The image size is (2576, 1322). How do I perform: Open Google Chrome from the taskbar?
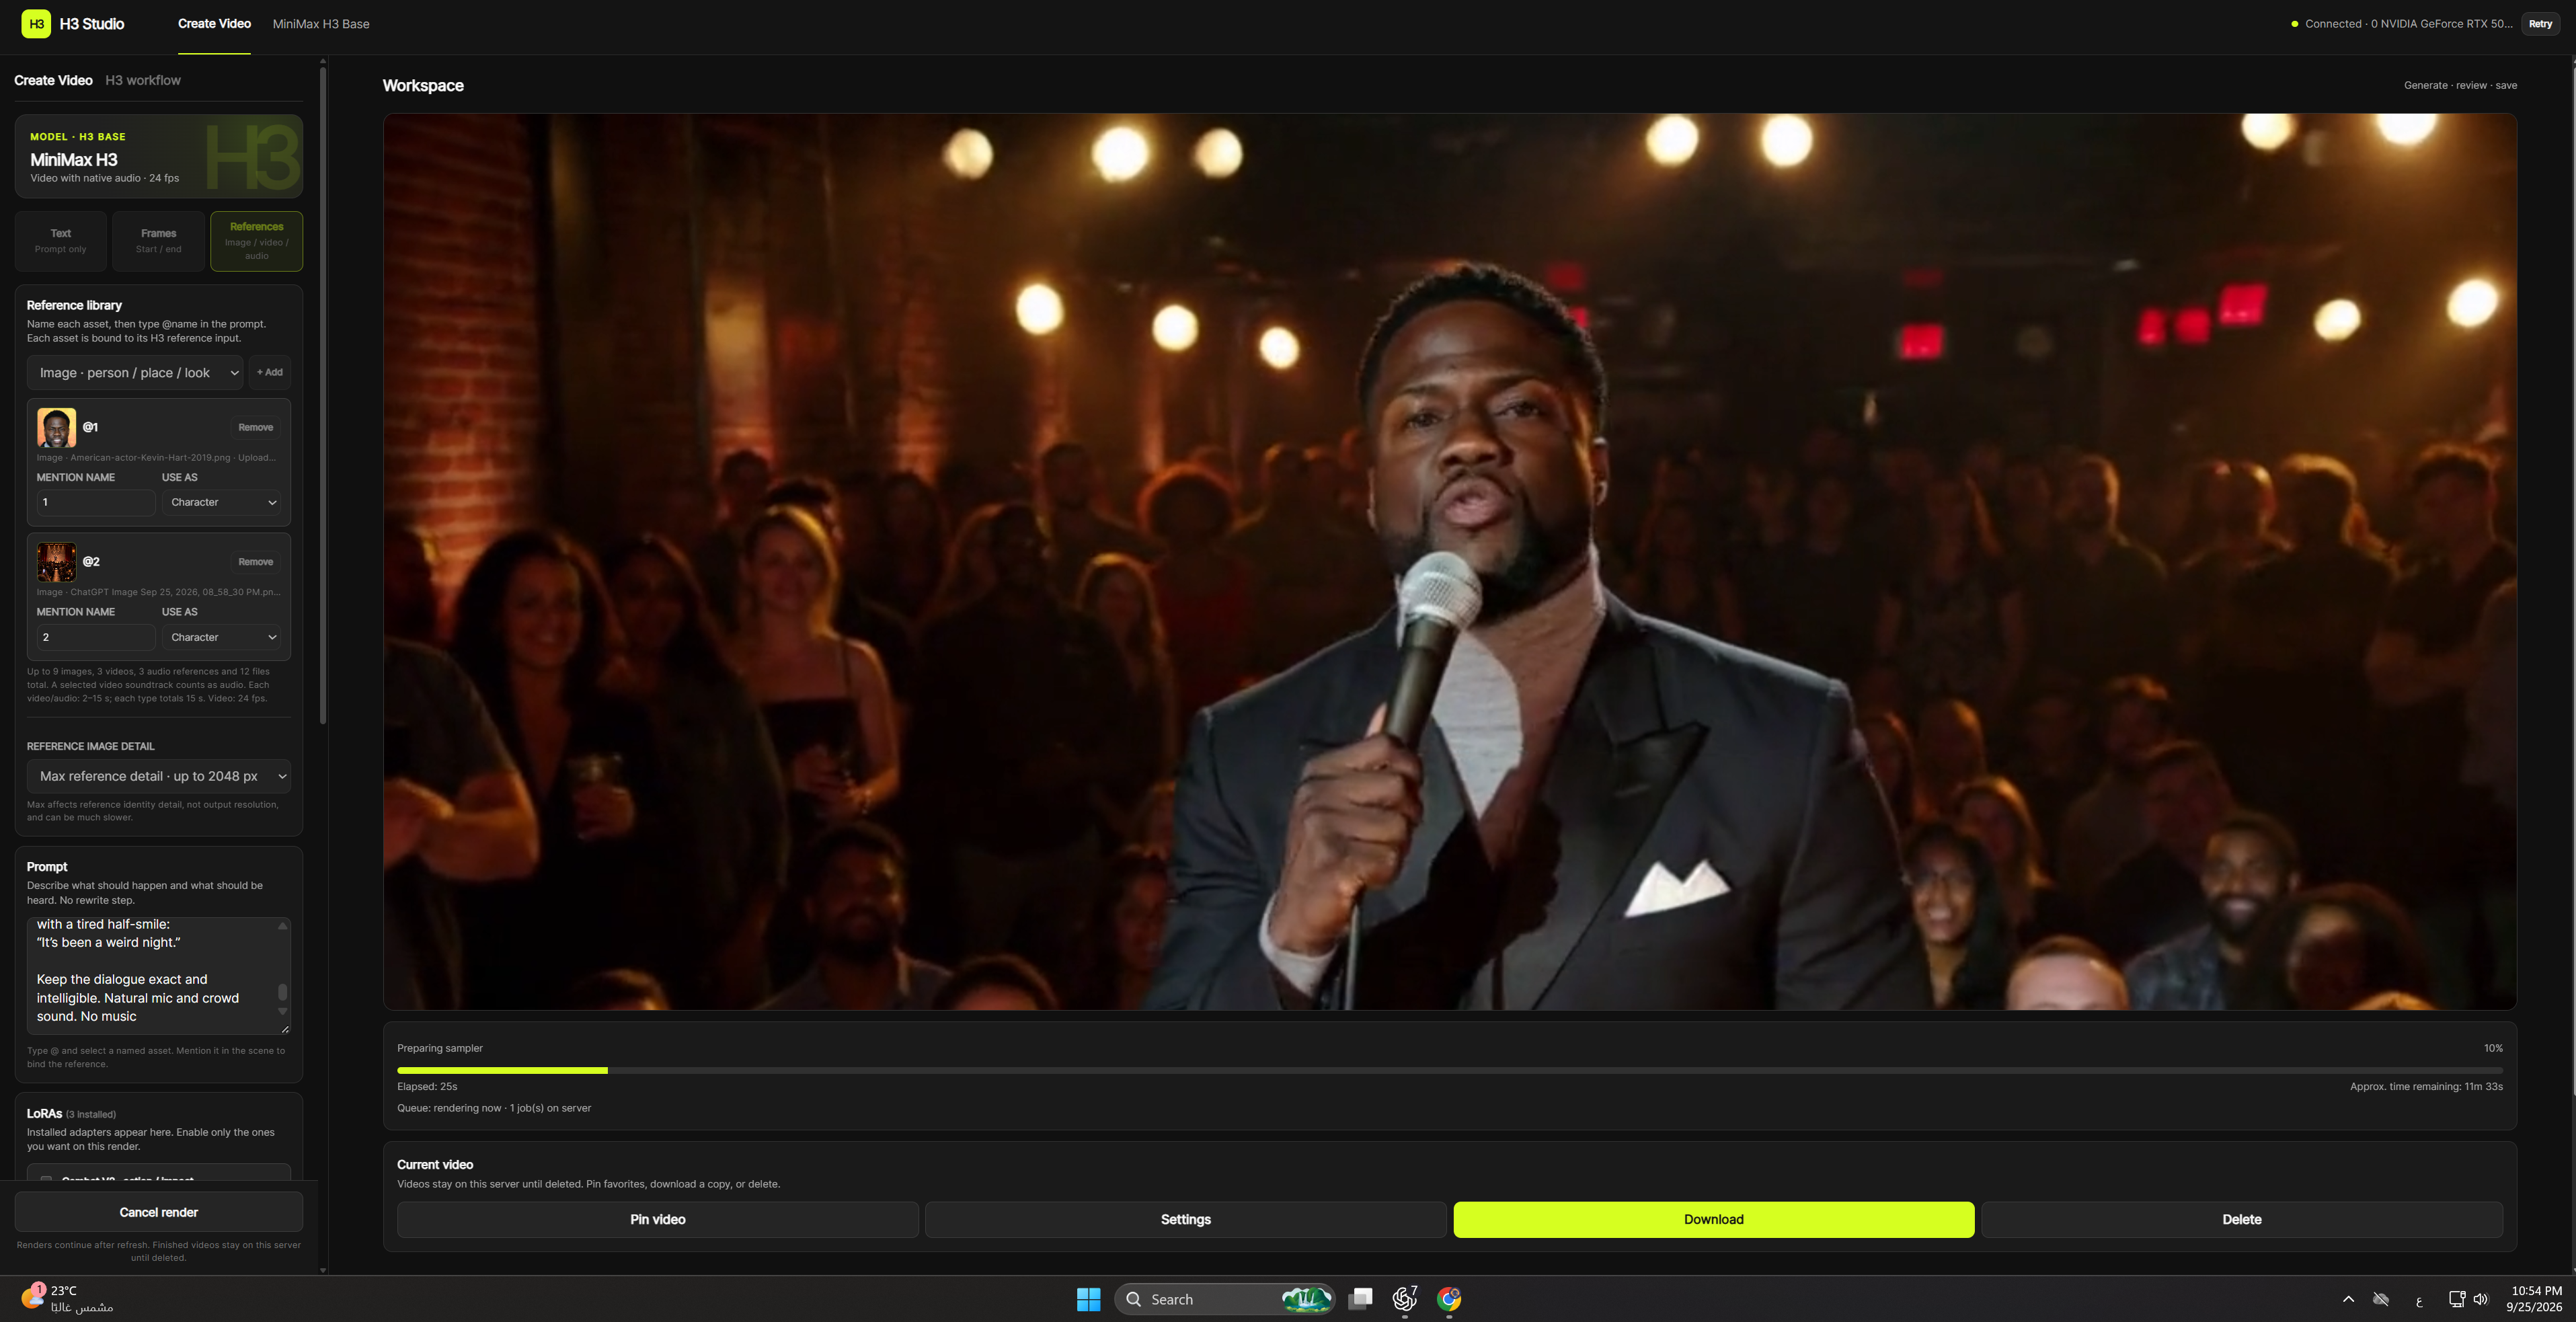pyautogui.click(x=1449, y=1299)
